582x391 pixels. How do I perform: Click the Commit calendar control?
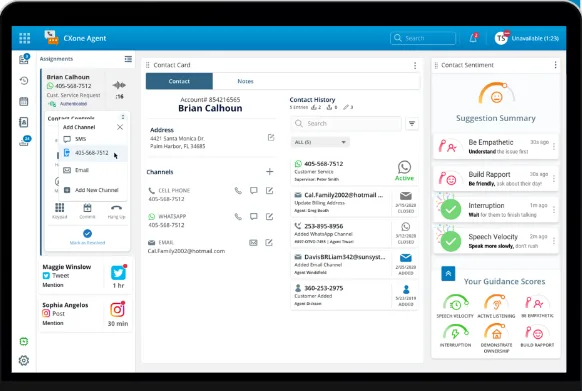click(x=88, y=211)
